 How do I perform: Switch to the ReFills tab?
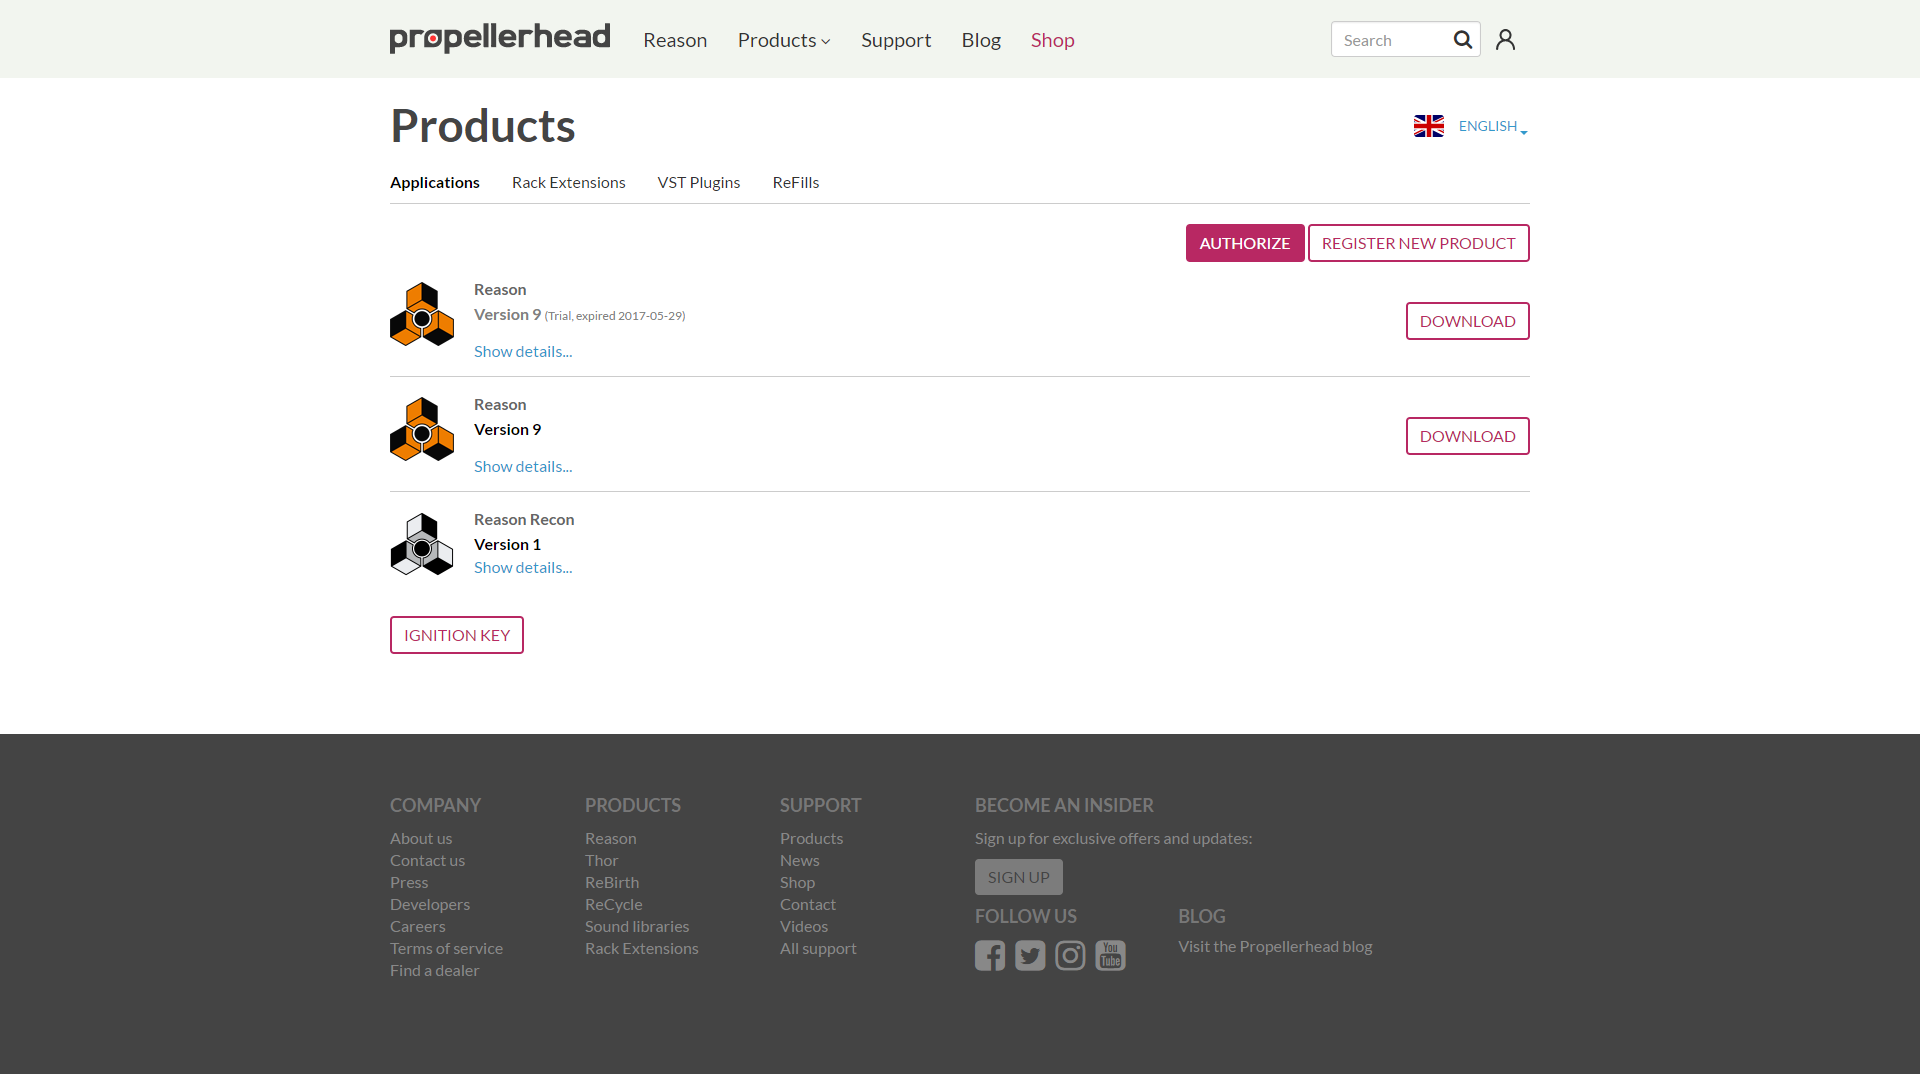(x=796, y=182)
